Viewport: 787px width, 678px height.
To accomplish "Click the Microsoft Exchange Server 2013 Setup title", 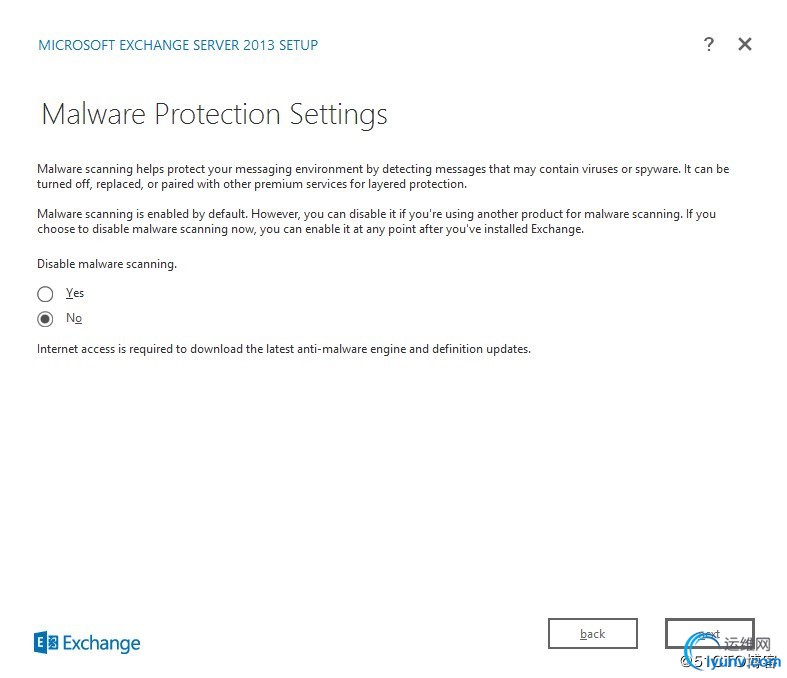I will [x=178, y=45].
